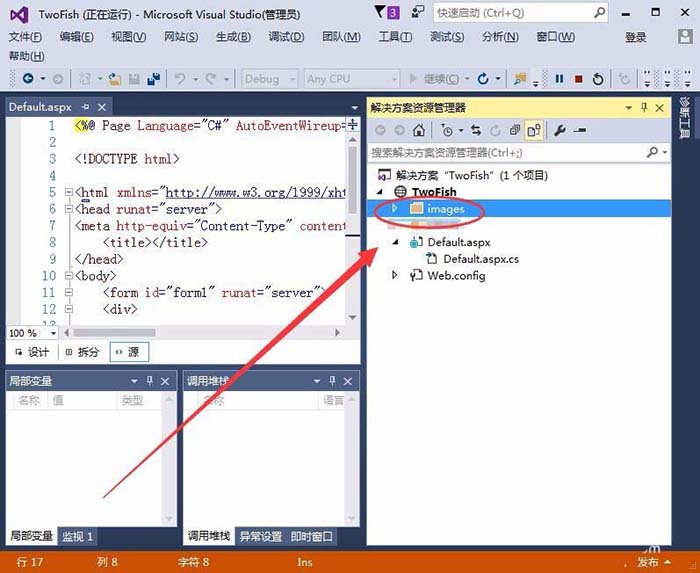The width and height of the screenshot is (700, 573).
Task: Click the feedback icon in title bar
Action: [x=418, y=12]
